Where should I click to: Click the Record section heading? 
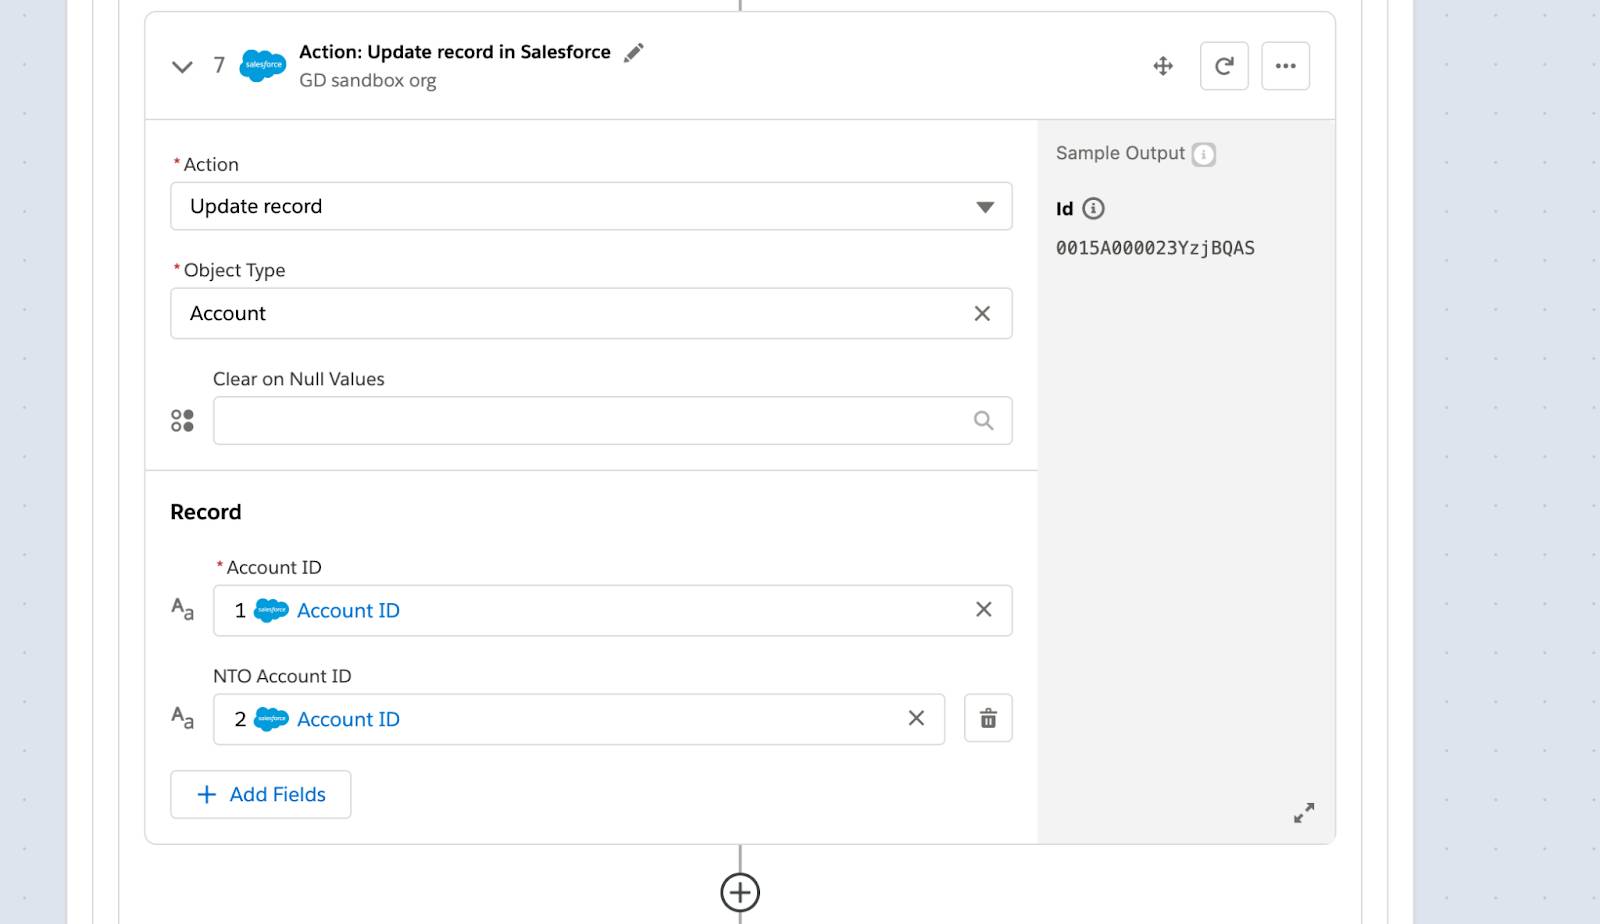(206, 512)
